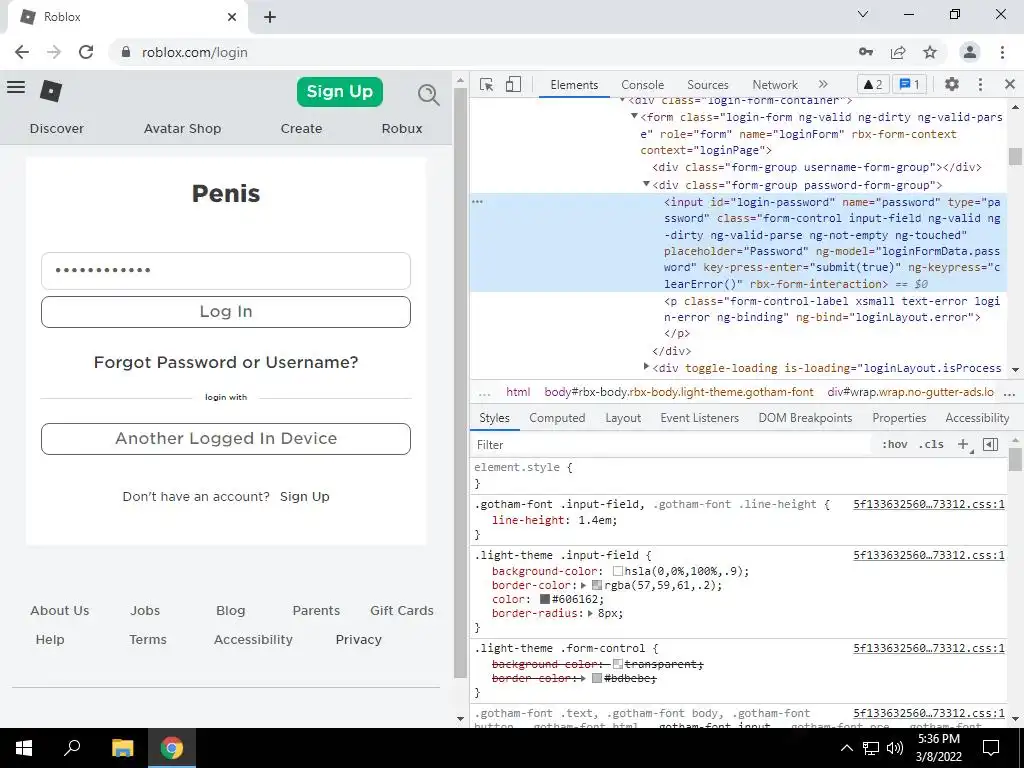
Task: Open the Event Listeners tab
Action: (699, 417)
